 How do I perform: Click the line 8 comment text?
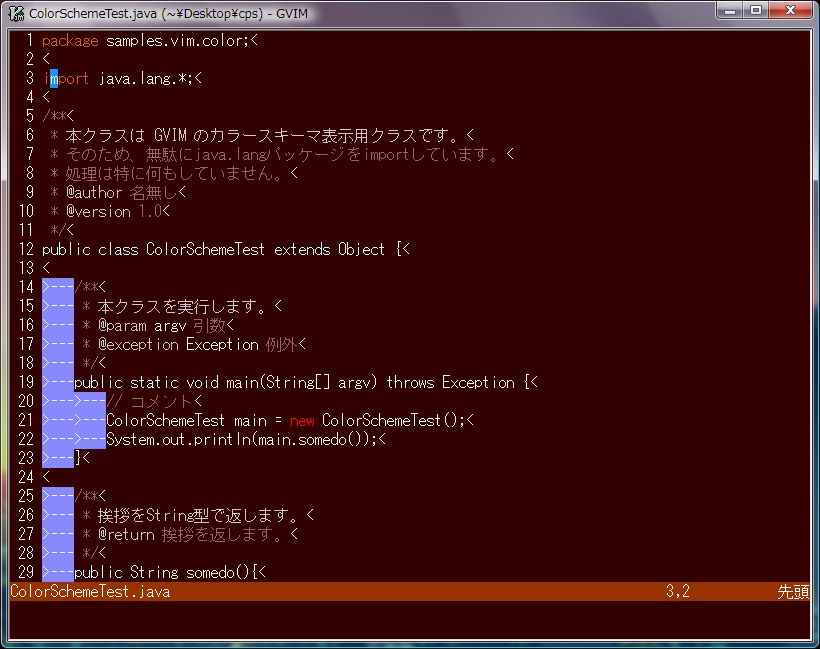(176, 174)
